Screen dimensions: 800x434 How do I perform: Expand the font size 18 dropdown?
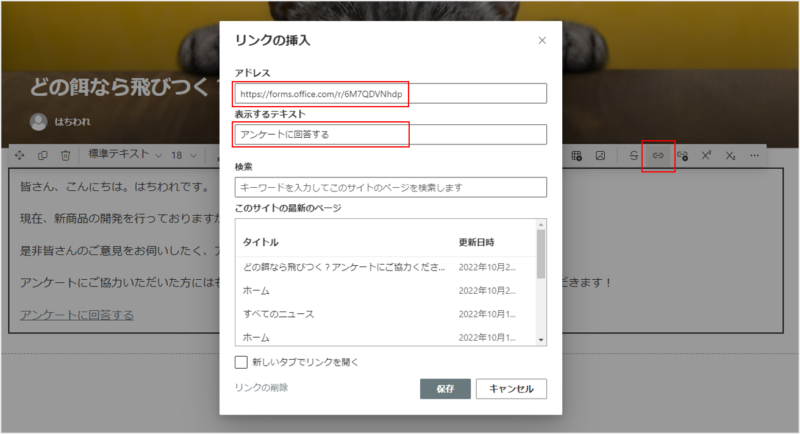(x=183, y=156)
